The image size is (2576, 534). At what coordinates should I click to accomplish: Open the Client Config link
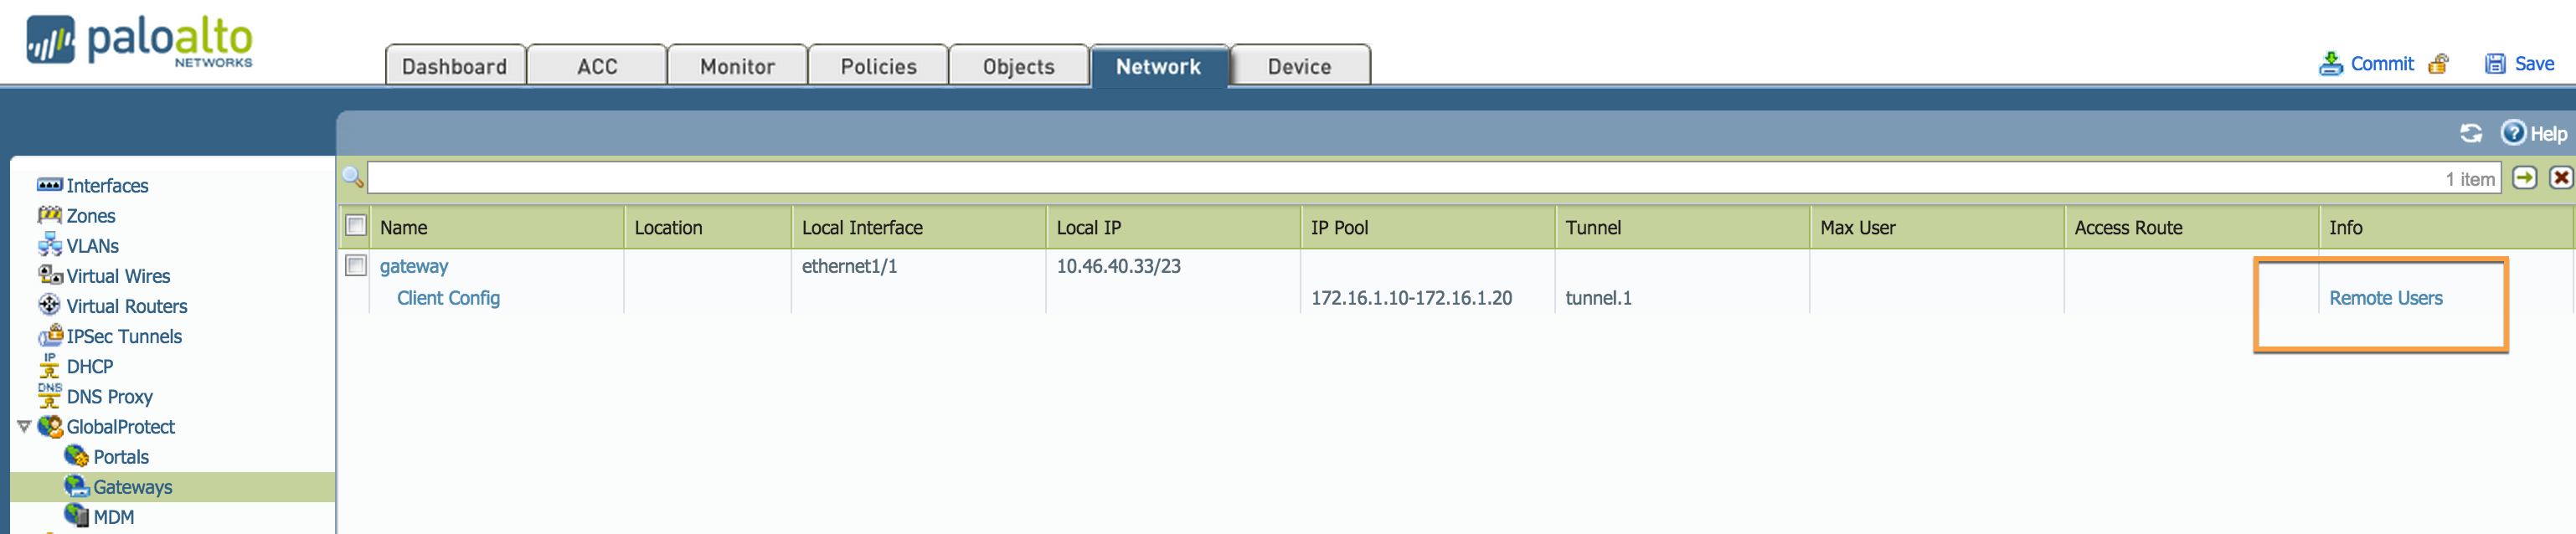pos(448,298)
